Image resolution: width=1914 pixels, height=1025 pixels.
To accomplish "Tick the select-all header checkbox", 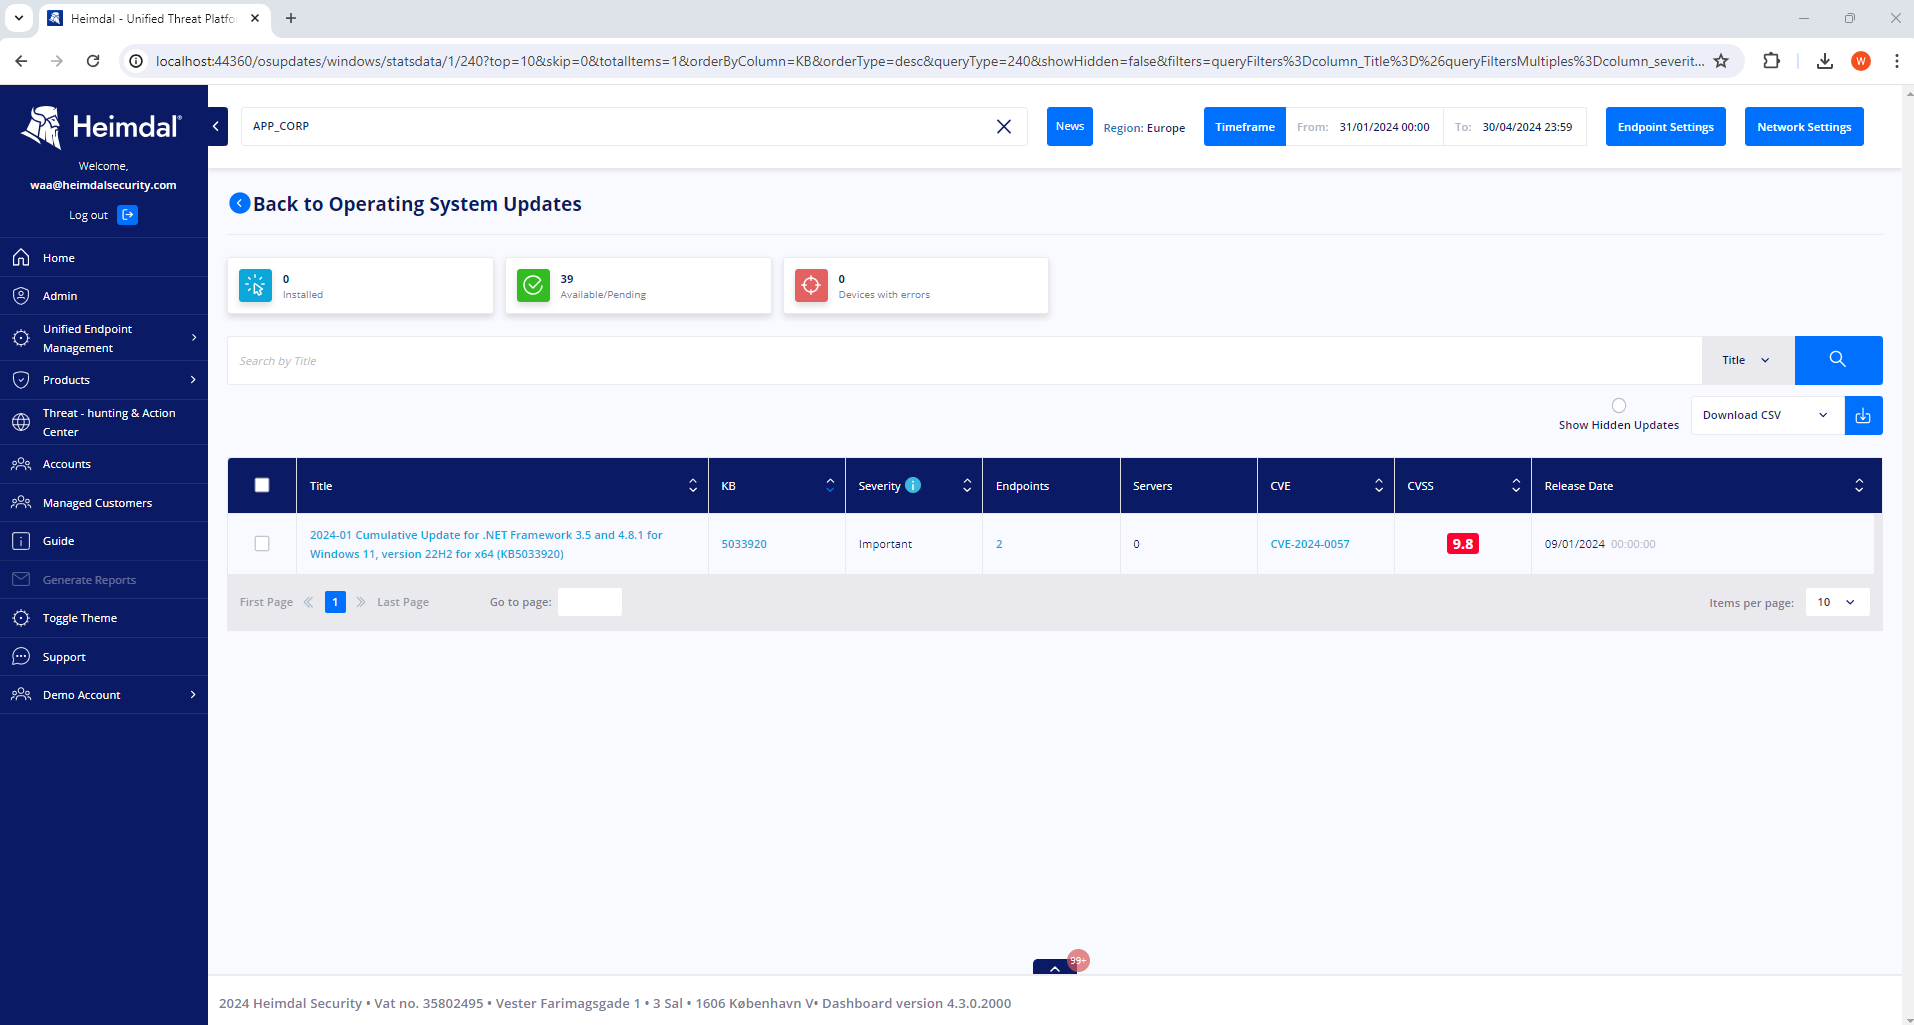I will (262, 485).
